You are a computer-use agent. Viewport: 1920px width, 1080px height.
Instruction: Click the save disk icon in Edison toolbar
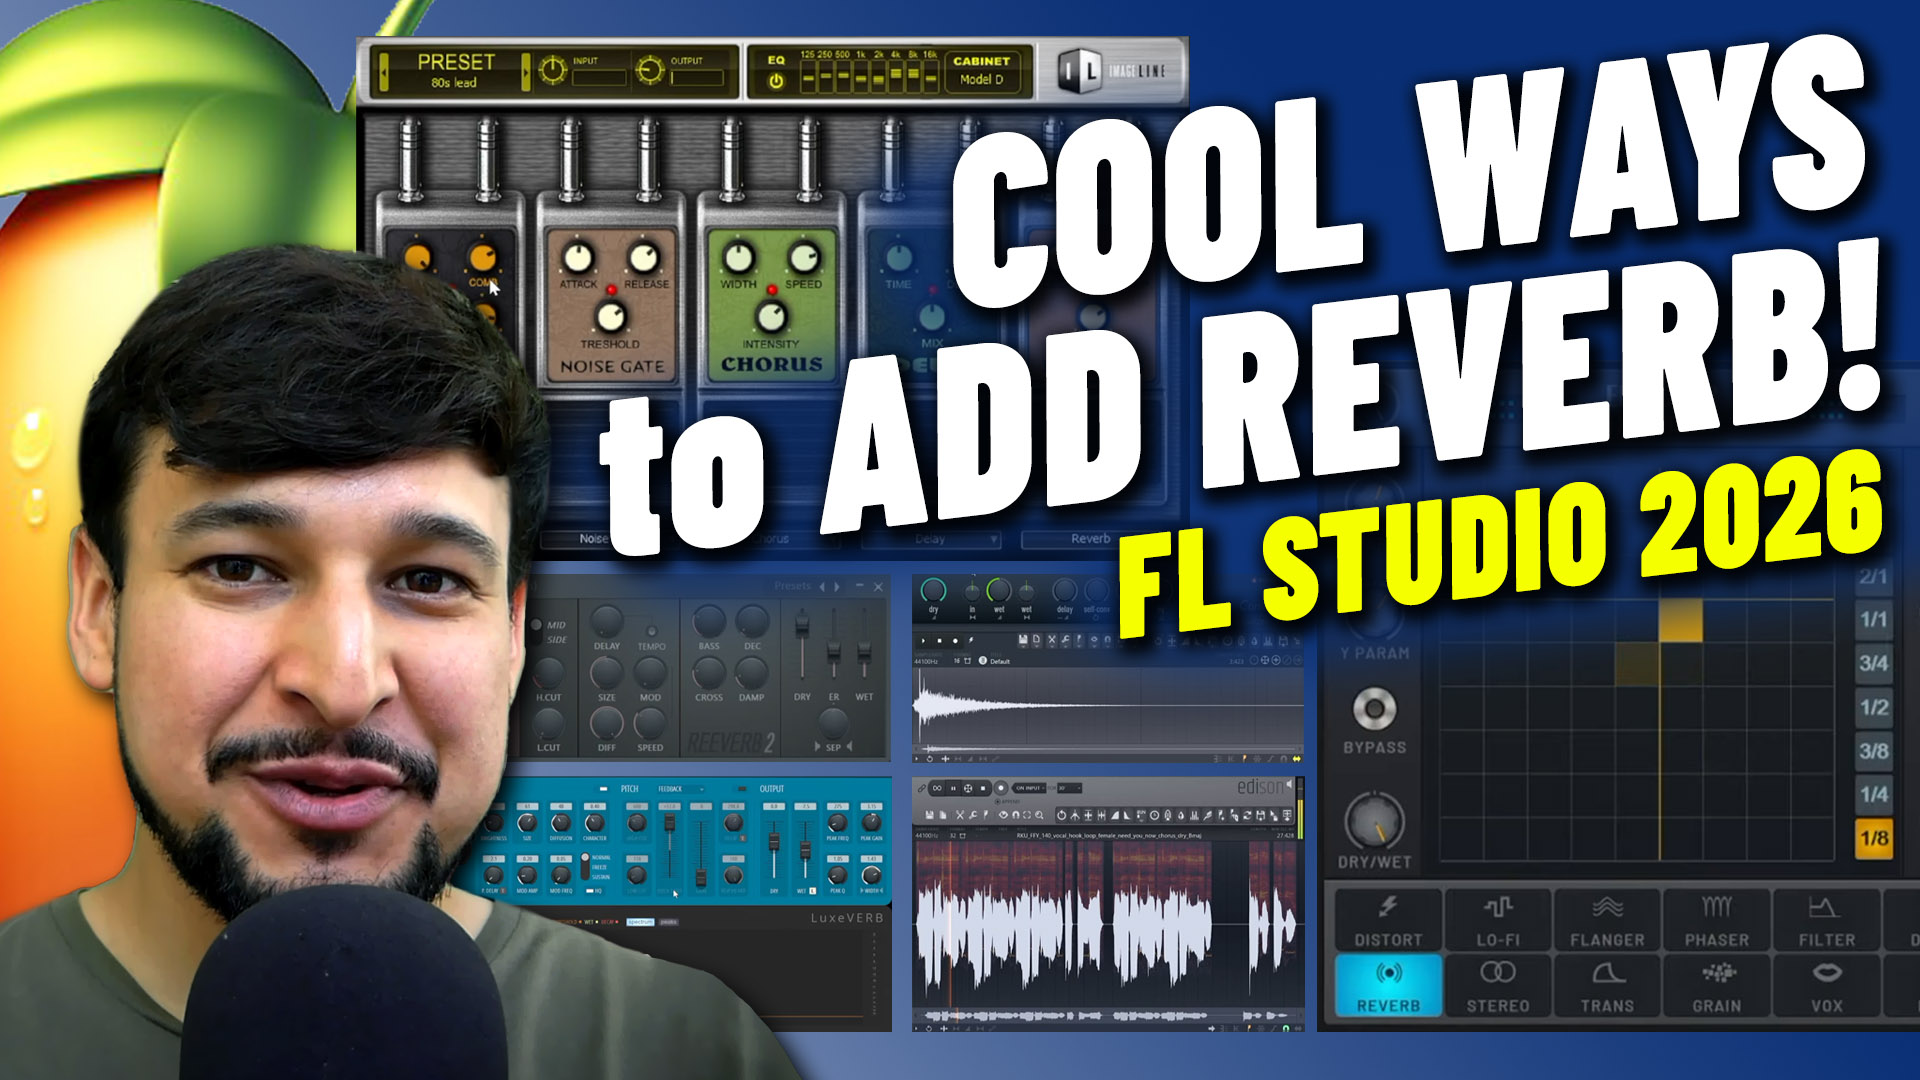click(929, 815)
